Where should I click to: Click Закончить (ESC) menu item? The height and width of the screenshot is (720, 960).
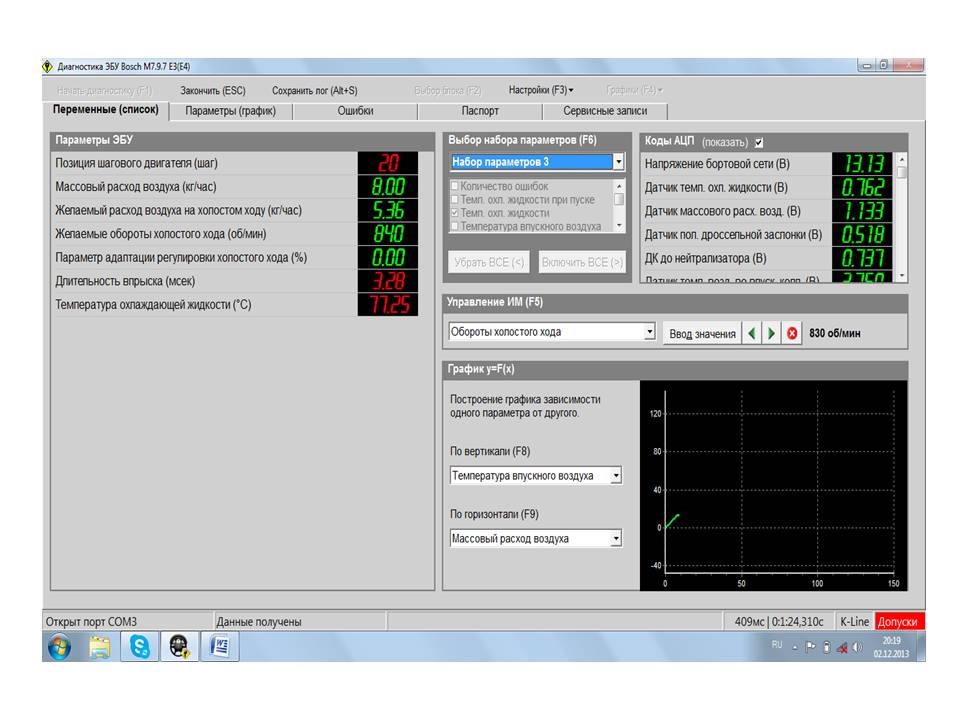(x=212, y=91)
